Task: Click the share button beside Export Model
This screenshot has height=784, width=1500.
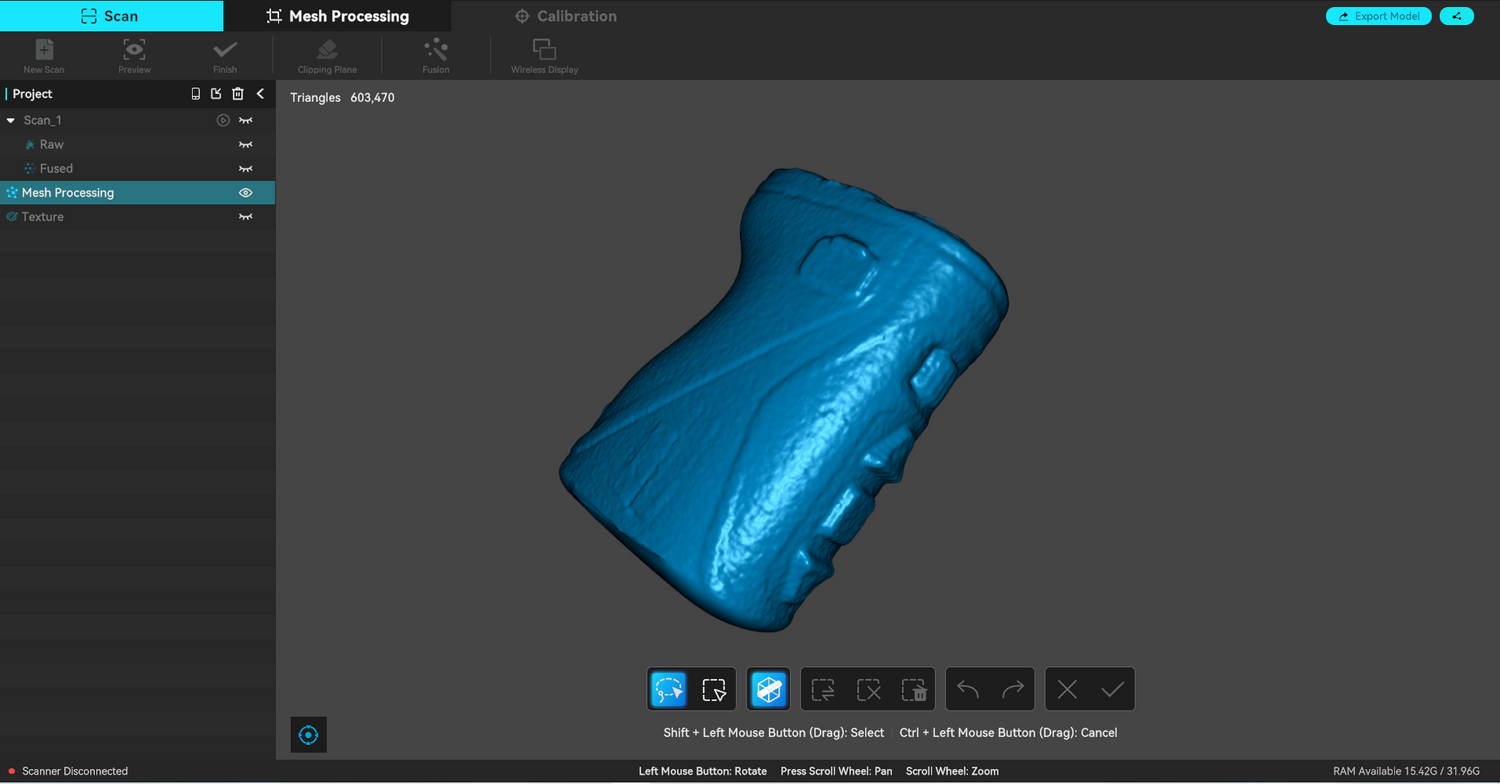Action: point(1456,16)
